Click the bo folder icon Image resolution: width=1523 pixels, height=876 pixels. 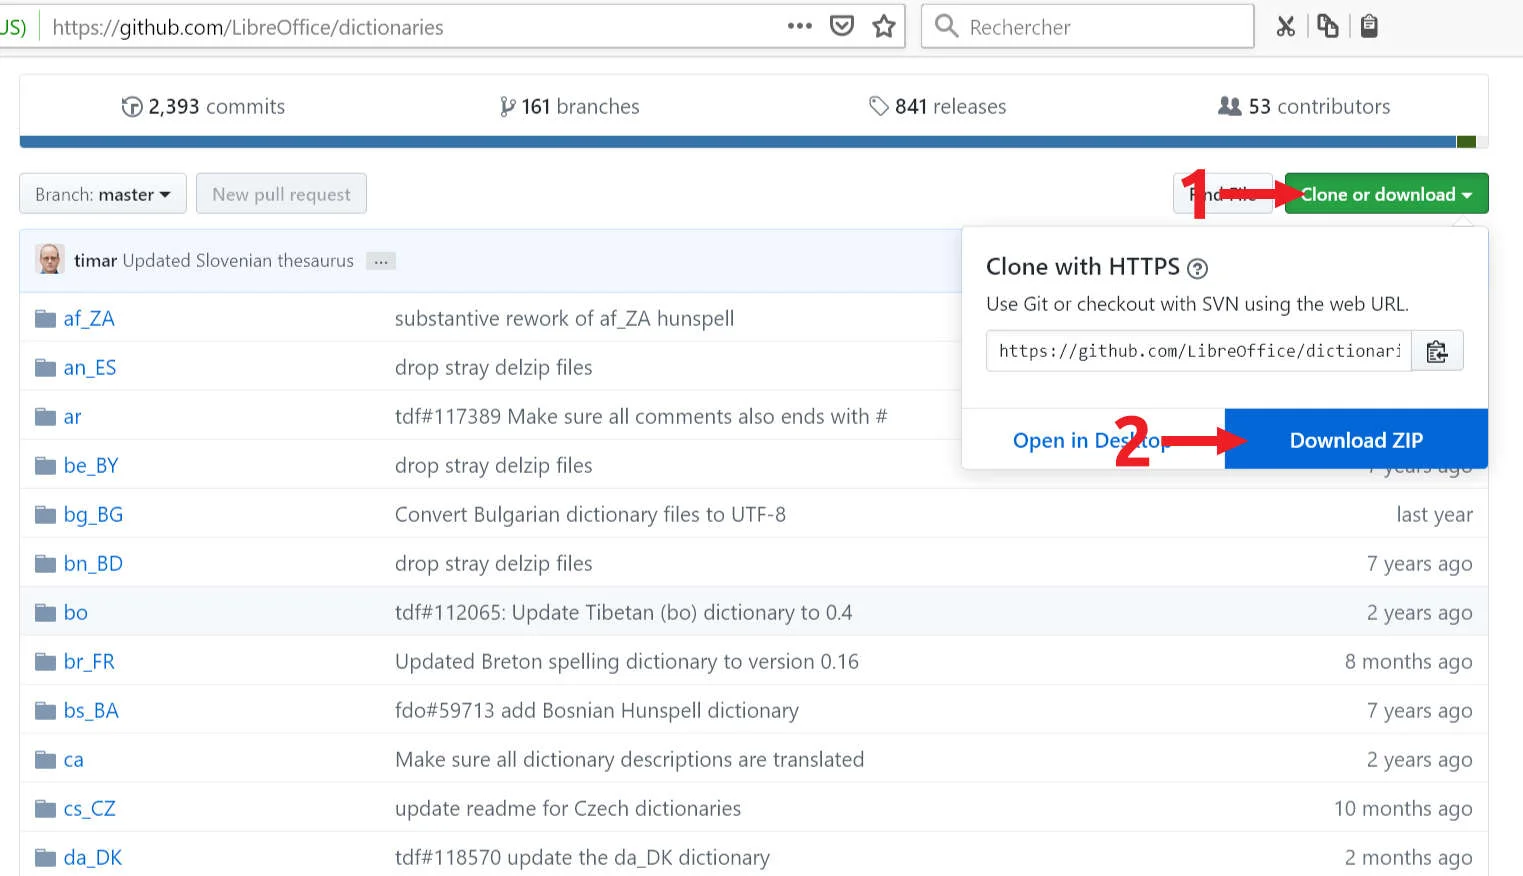point(45,613)
